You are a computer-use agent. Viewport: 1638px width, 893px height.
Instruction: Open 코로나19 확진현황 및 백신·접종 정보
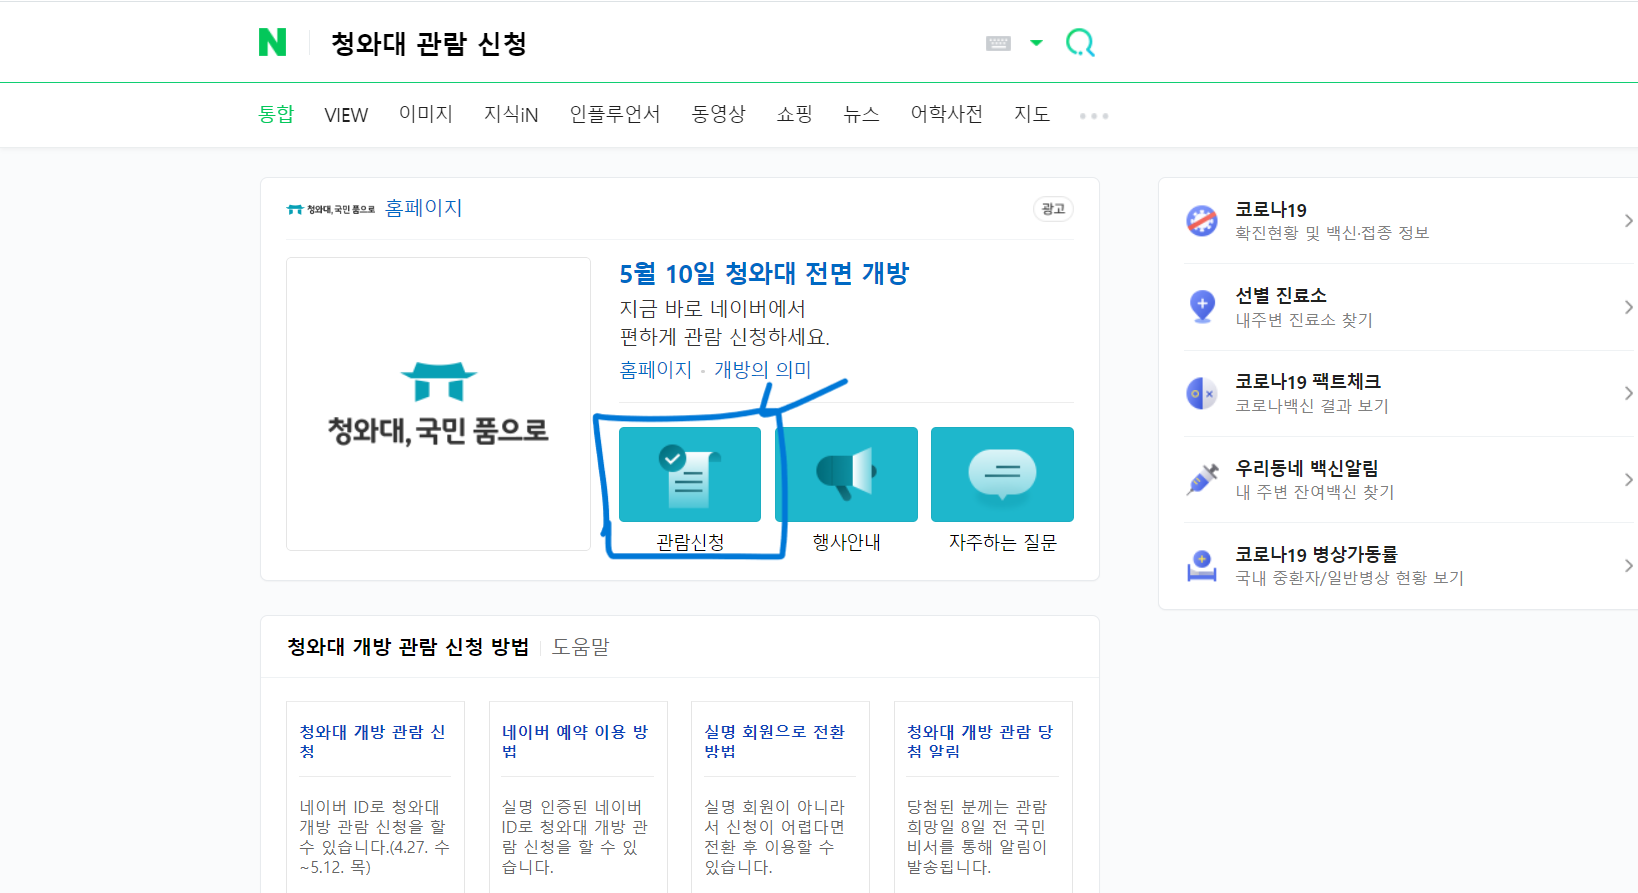1332,220
